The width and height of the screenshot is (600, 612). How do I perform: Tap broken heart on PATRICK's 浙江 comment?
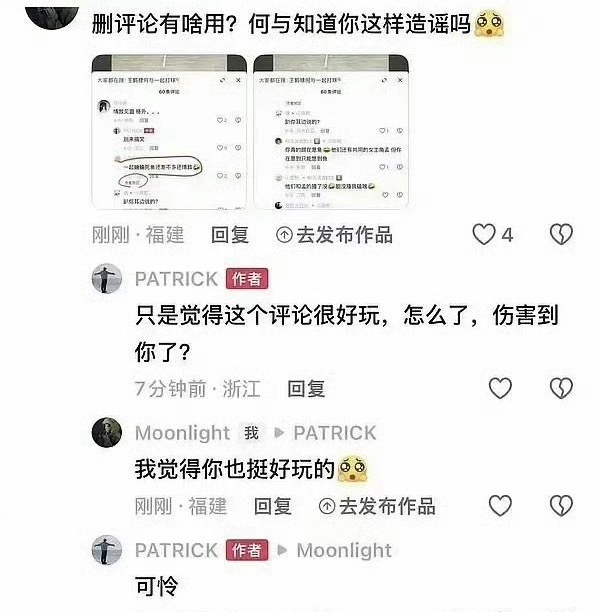click(561, 388)
